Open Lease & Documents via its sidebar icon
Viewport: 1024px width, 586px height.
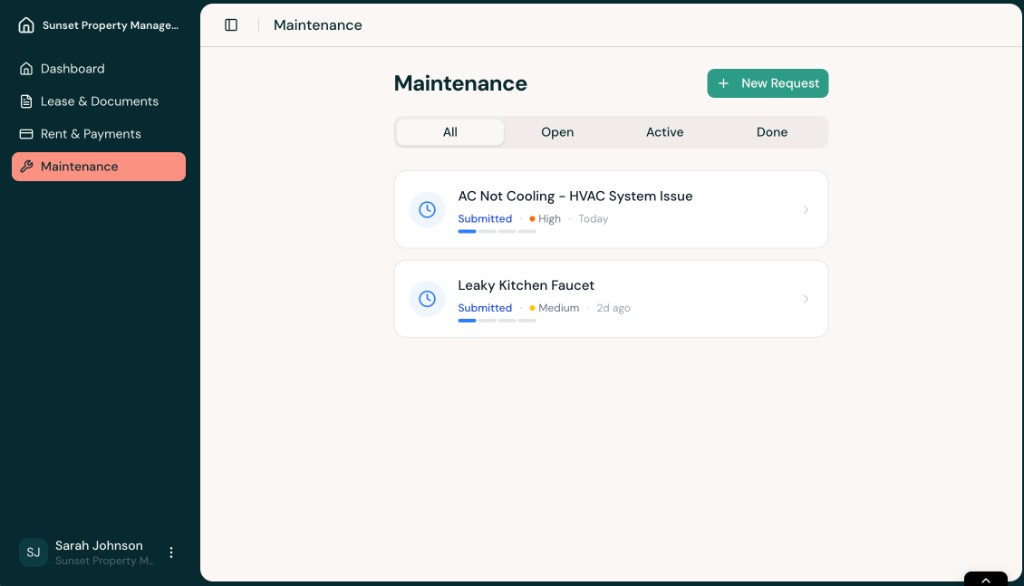pos(24,101)
